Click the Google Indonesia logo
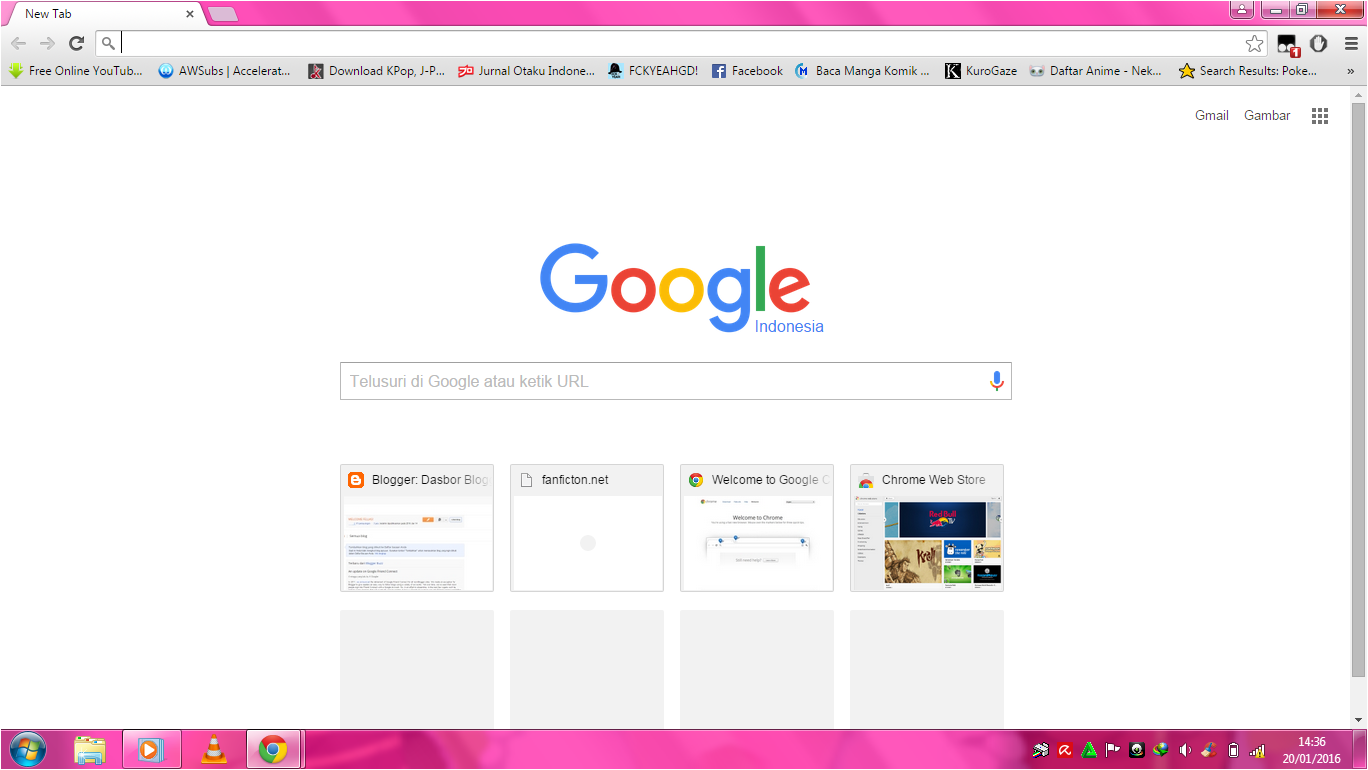The height and width of the screenshot is (770, 1368). (682, 289)
